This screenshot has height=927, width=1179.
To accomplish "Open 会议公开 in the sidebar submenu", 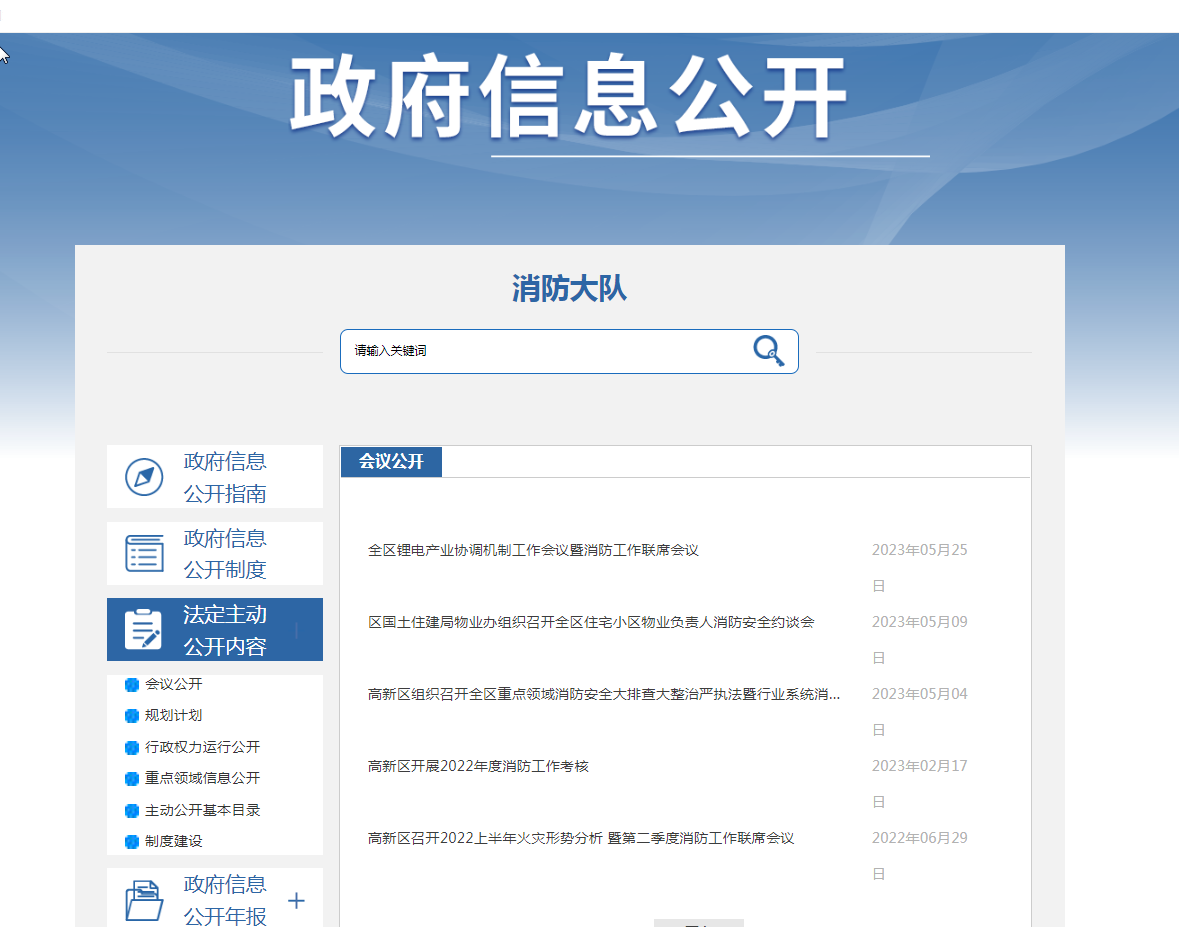I will point(173,684).
